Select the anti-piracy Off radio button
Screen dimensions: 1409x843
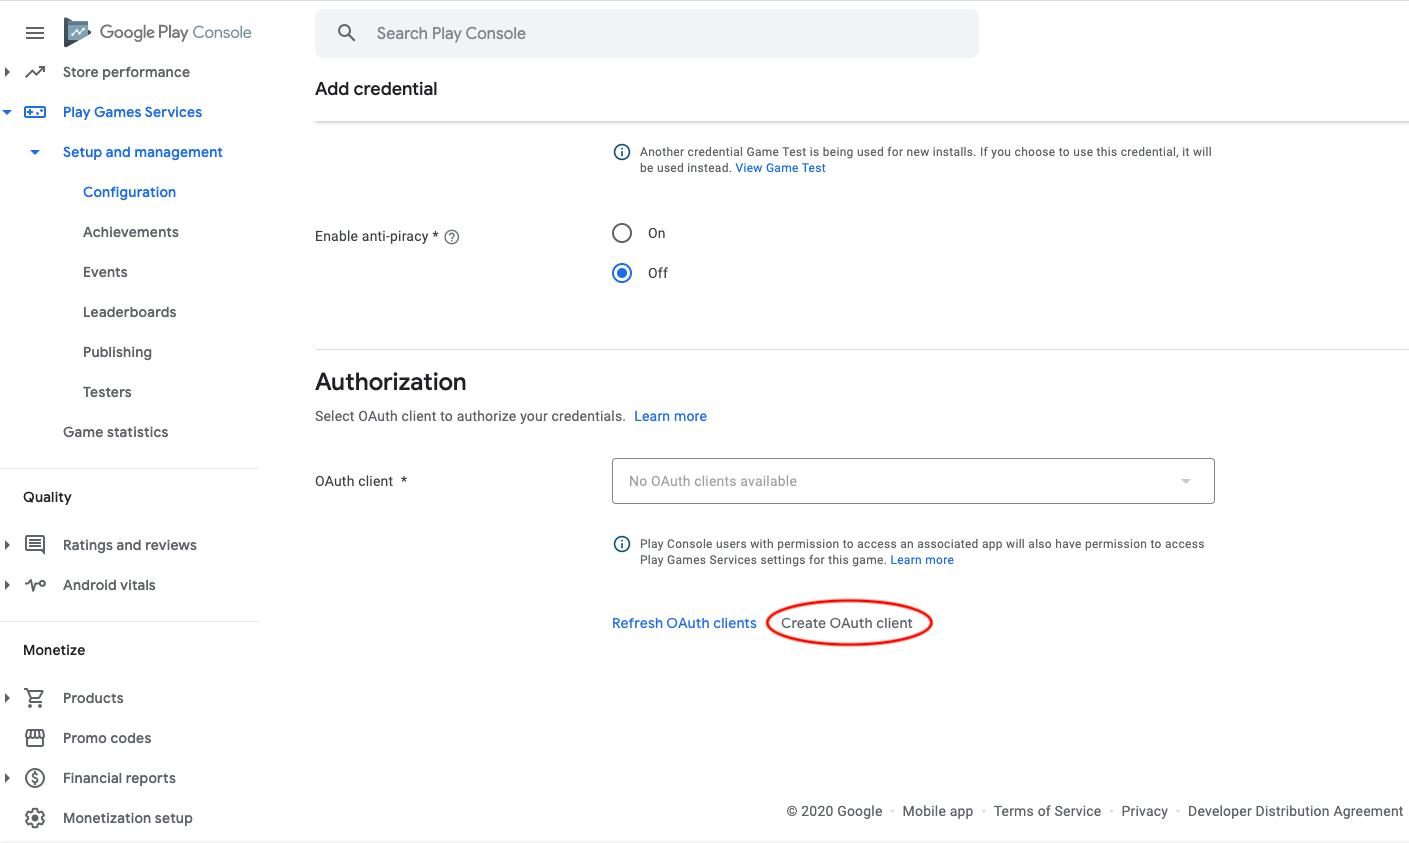tap(622, 273)
